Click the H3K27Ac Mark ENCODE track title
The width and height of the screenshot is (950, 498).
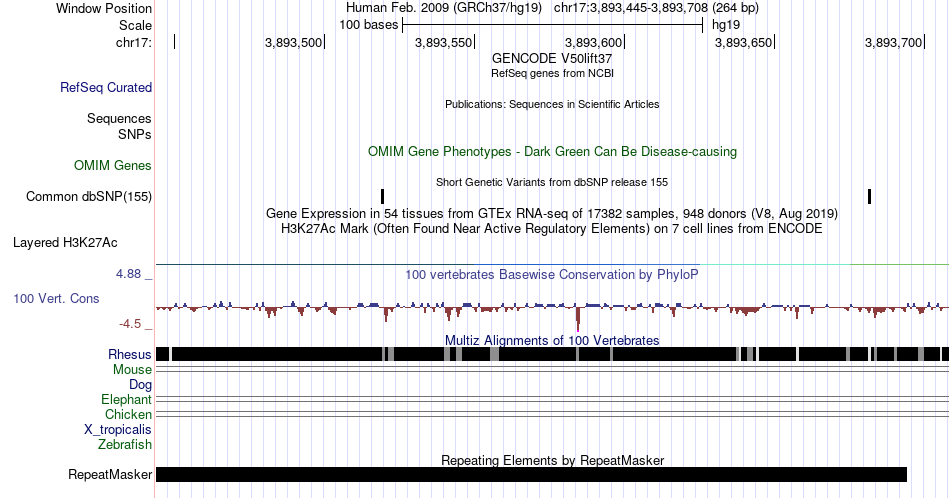coord(552,228)
